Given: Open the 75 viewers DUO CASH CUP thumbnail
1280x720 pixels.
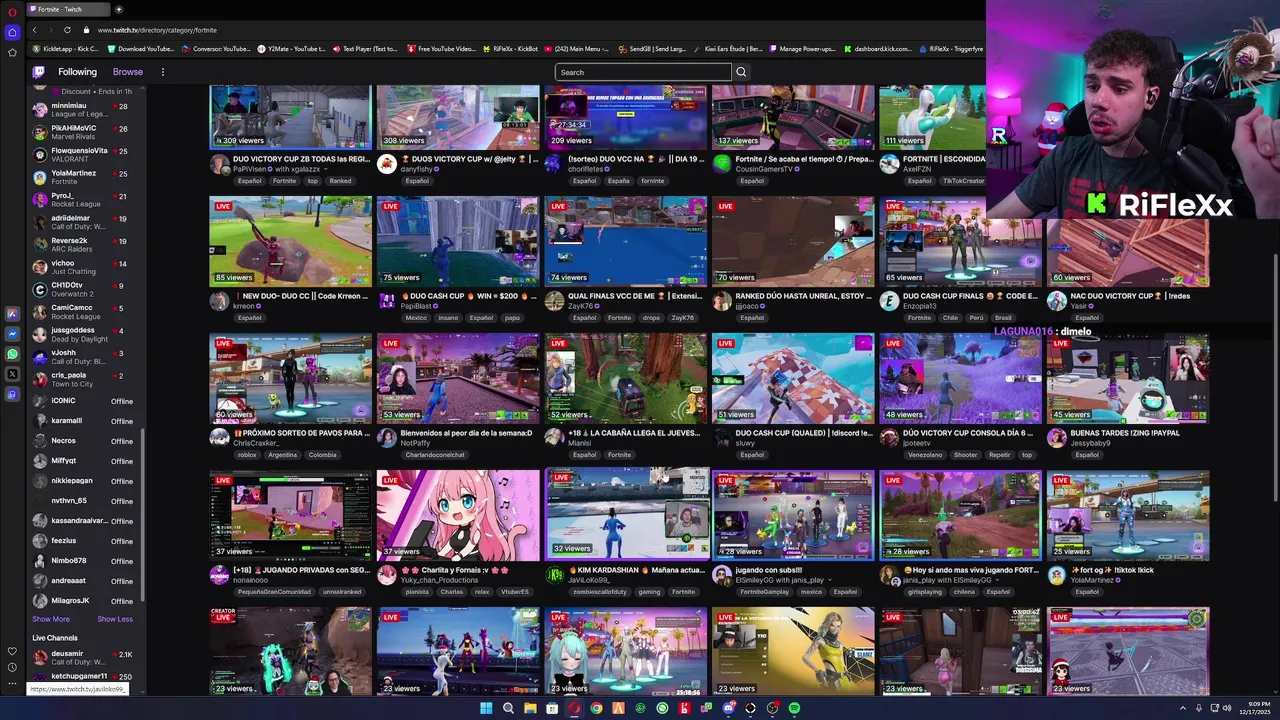Looking at the screenshot, I should tap(458, 241).
